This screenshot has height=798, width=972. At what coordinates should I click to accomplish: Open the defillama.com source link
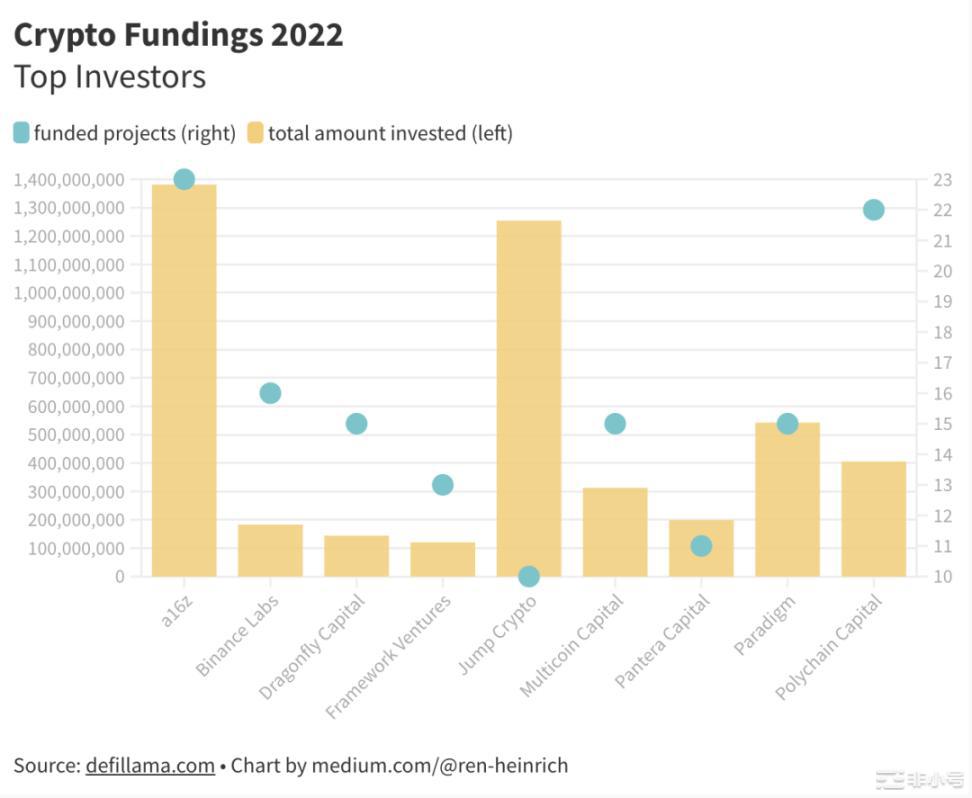click(x=150, y=766)
